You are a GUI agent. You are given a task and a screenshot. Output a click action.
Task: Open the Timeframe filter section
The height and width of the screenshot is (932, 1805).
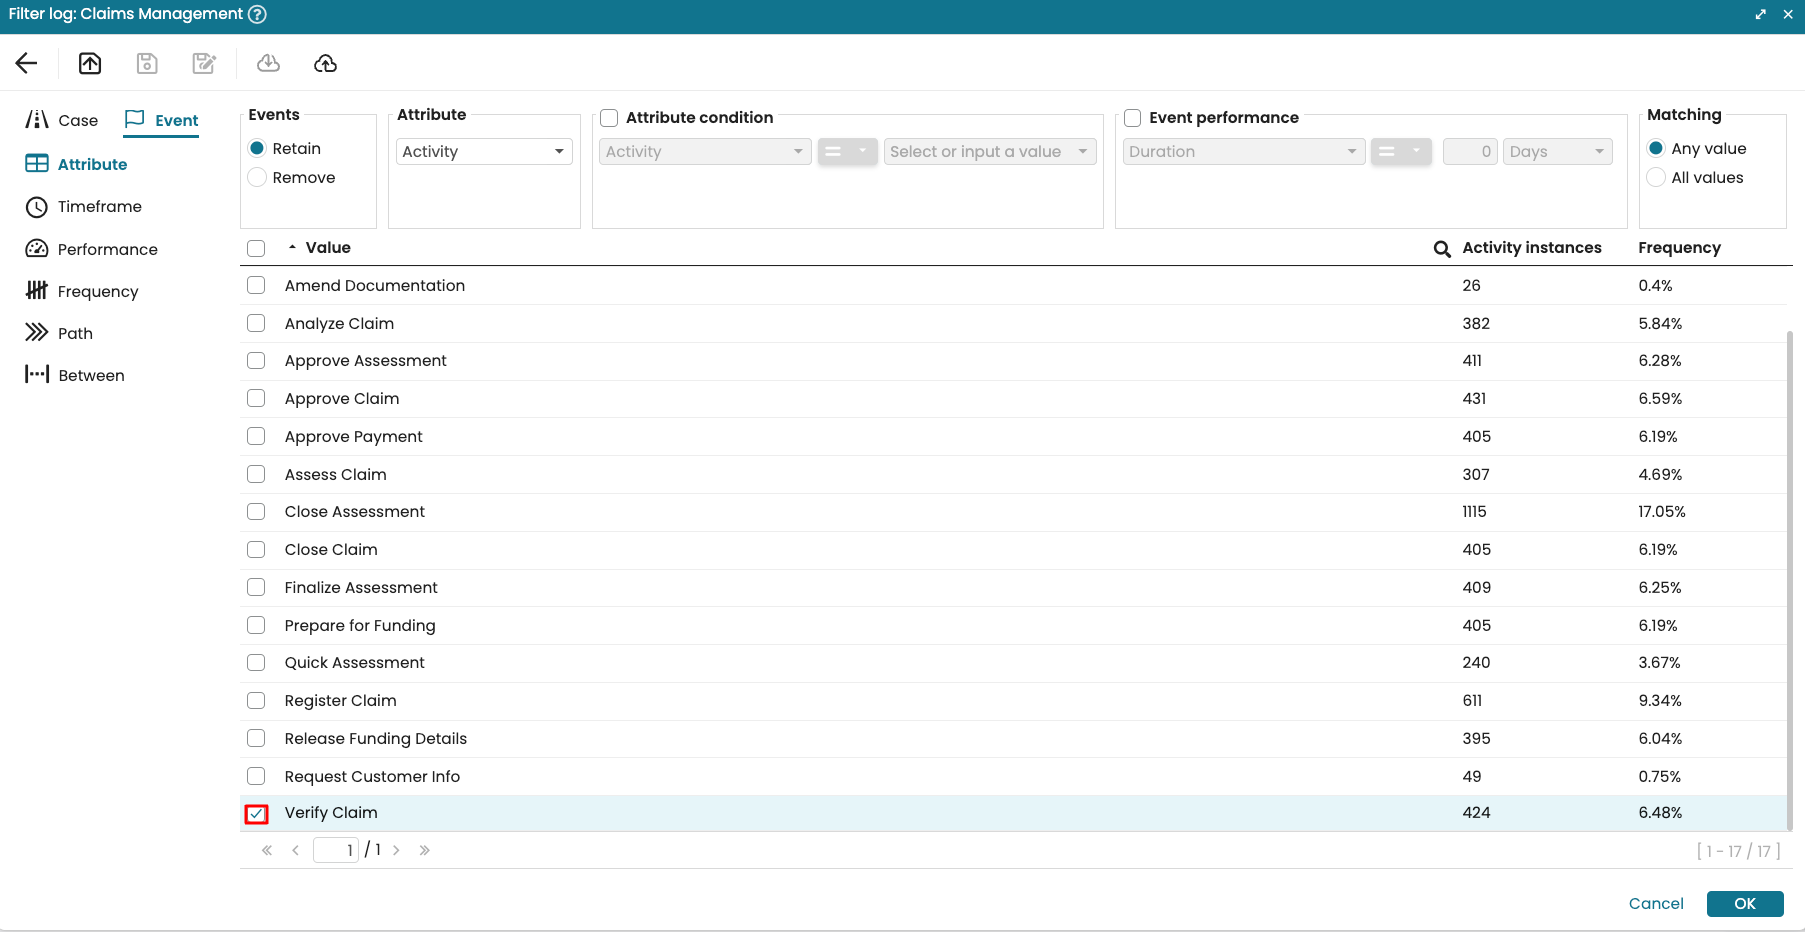point(99,207)
